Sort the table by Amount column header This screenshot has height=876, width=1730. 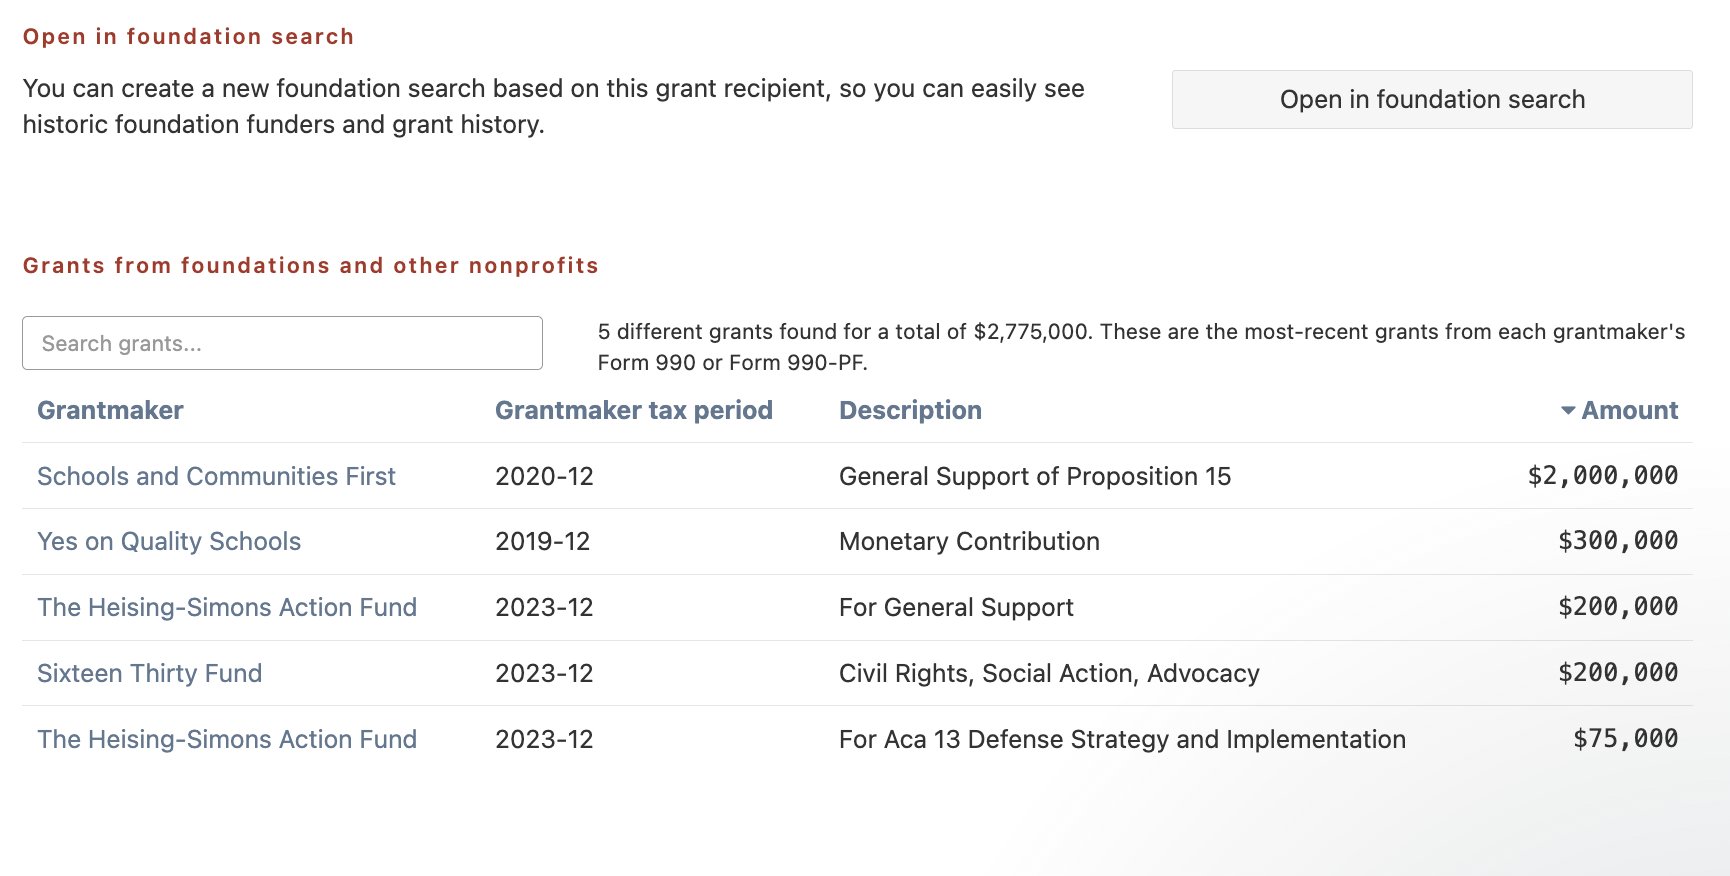coord(1629,411)
